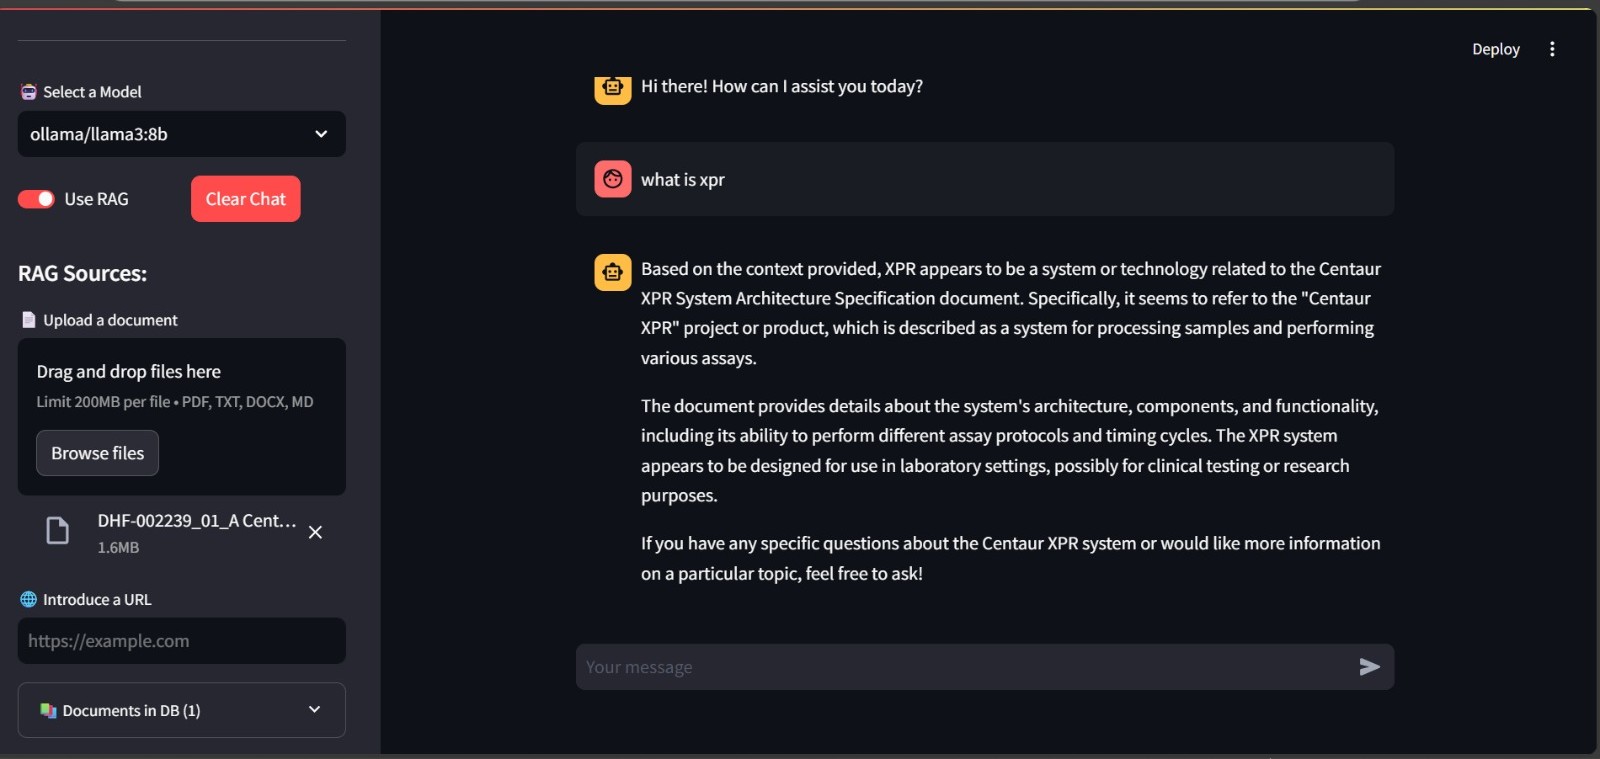
Task: Toggle the Use RAG switch off
Action: tap(36, 199)
